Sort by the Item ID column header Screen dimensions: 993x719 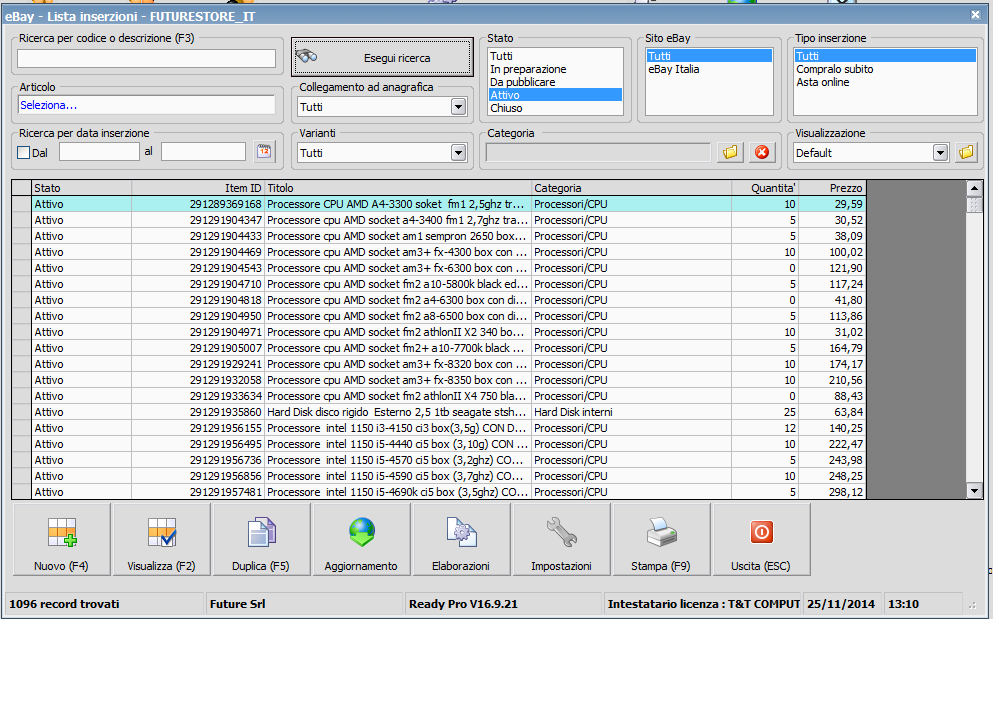click(198, 188)
